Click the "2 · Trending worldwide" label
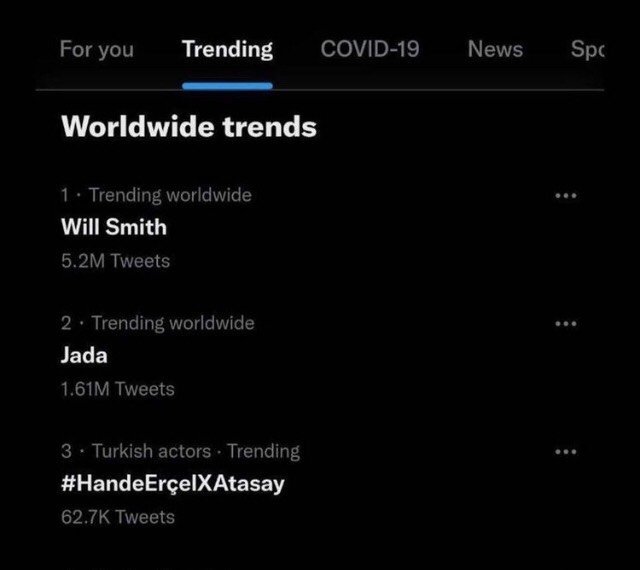The height and width of the screenshot is (570, 640). tap(158, 323)
